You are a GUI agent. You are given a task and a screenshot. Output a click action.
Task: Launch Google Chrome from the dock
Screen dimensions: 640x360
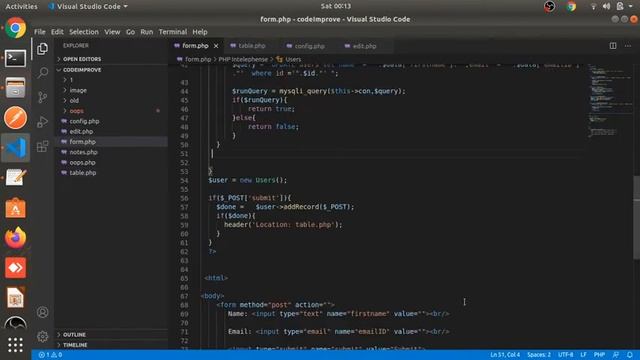[16, 28]
